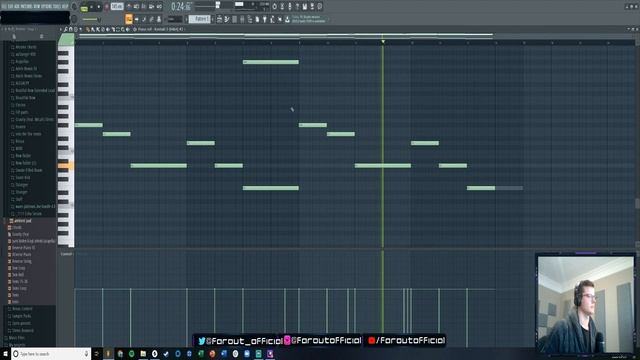Toggle the countdown before recording icon

coord(144,6)
